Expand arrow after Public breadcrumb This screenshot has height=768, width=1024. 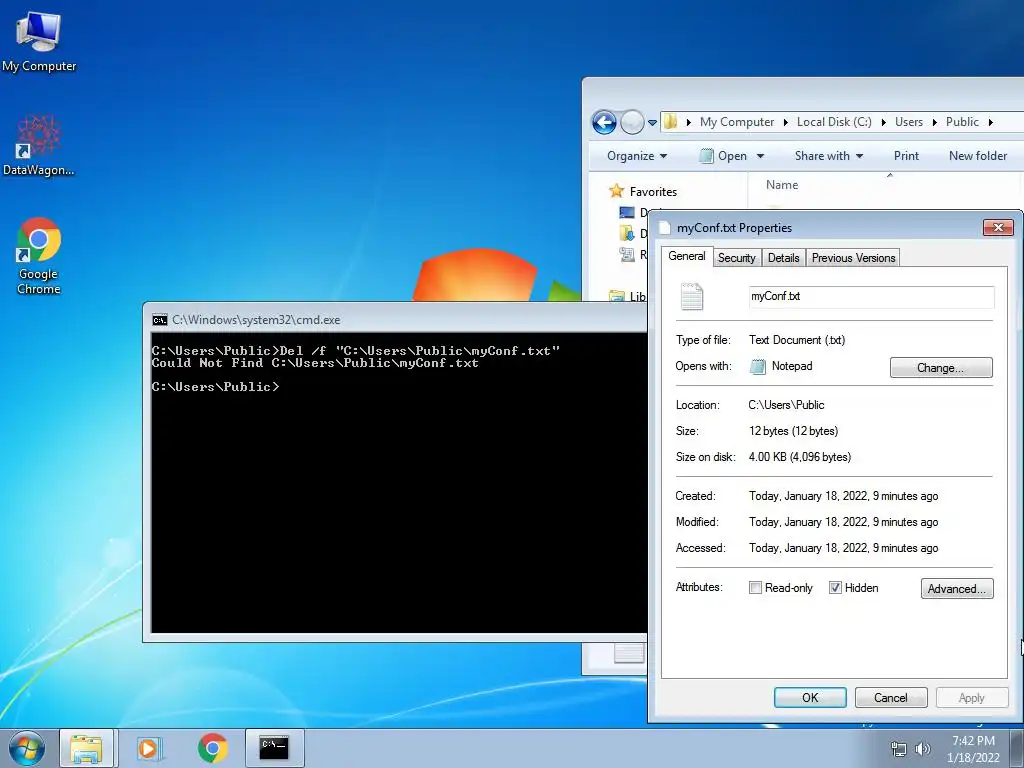tap(990, 122)
